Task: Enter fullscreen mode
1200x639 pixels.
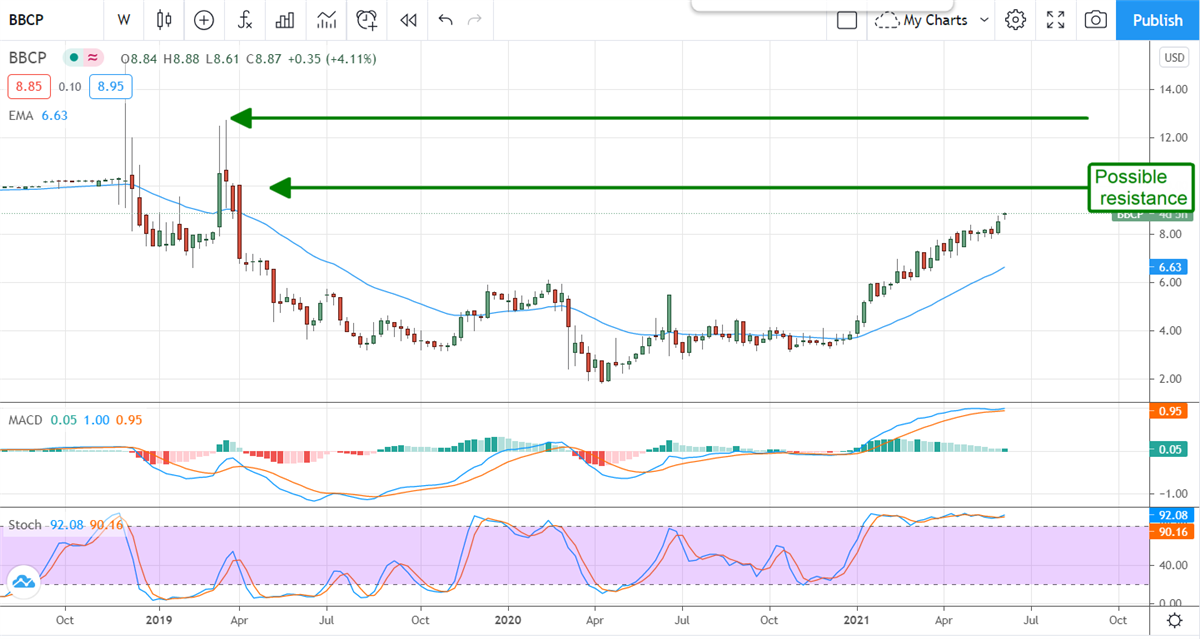Action: click(x=1055, y=19)
